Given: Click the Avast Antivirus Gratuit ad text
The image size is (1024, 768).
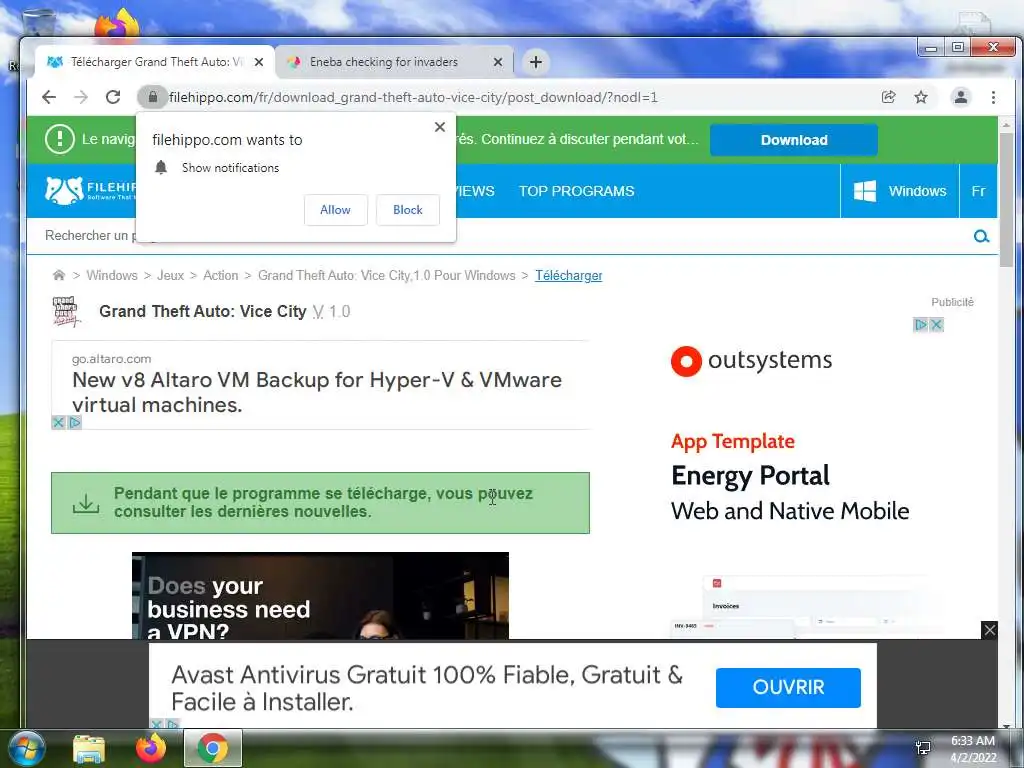Looking at the screenshot, I should click(427, 688).
